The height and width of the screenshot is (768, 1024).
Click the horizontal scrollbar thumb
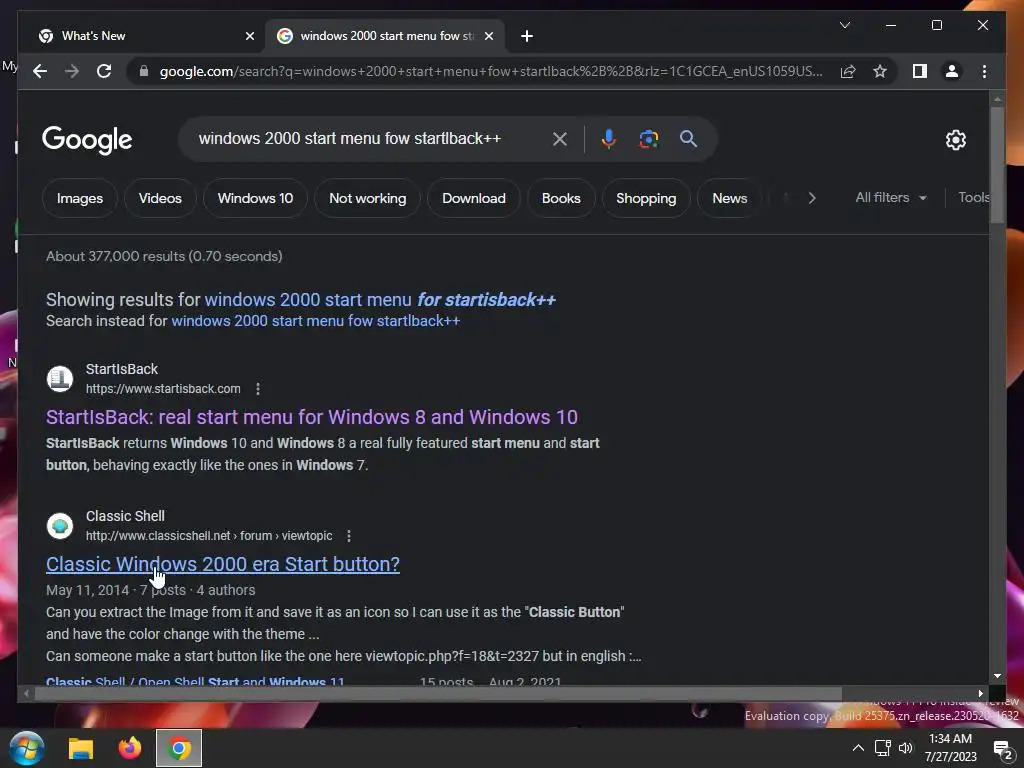pyautogui.click(x=438, y=694)
